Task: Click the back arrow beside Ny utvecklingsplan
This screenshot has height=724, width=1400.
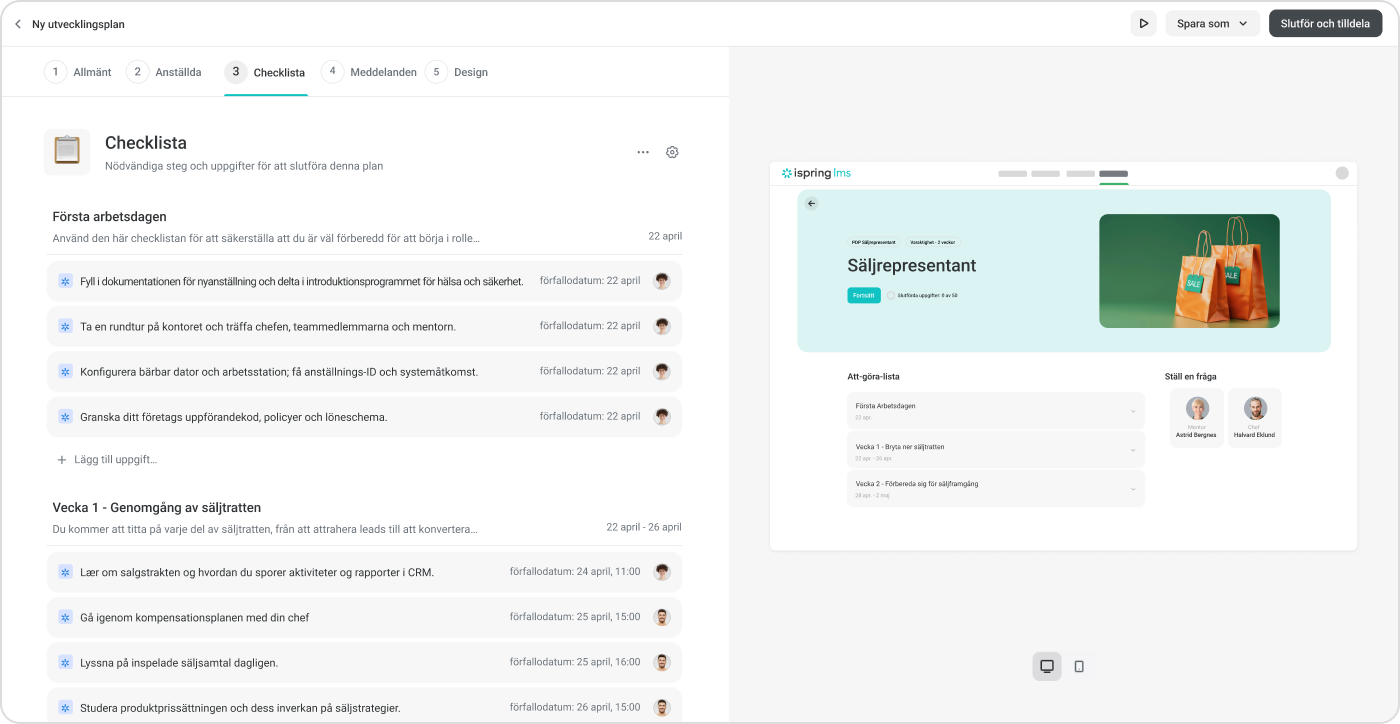Action: coord(17,24)
